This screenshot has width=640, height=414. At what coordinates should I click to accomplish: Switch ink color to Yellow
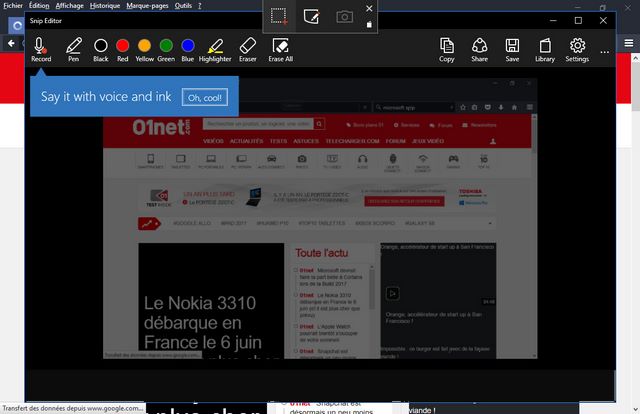[x=144, y=46]
